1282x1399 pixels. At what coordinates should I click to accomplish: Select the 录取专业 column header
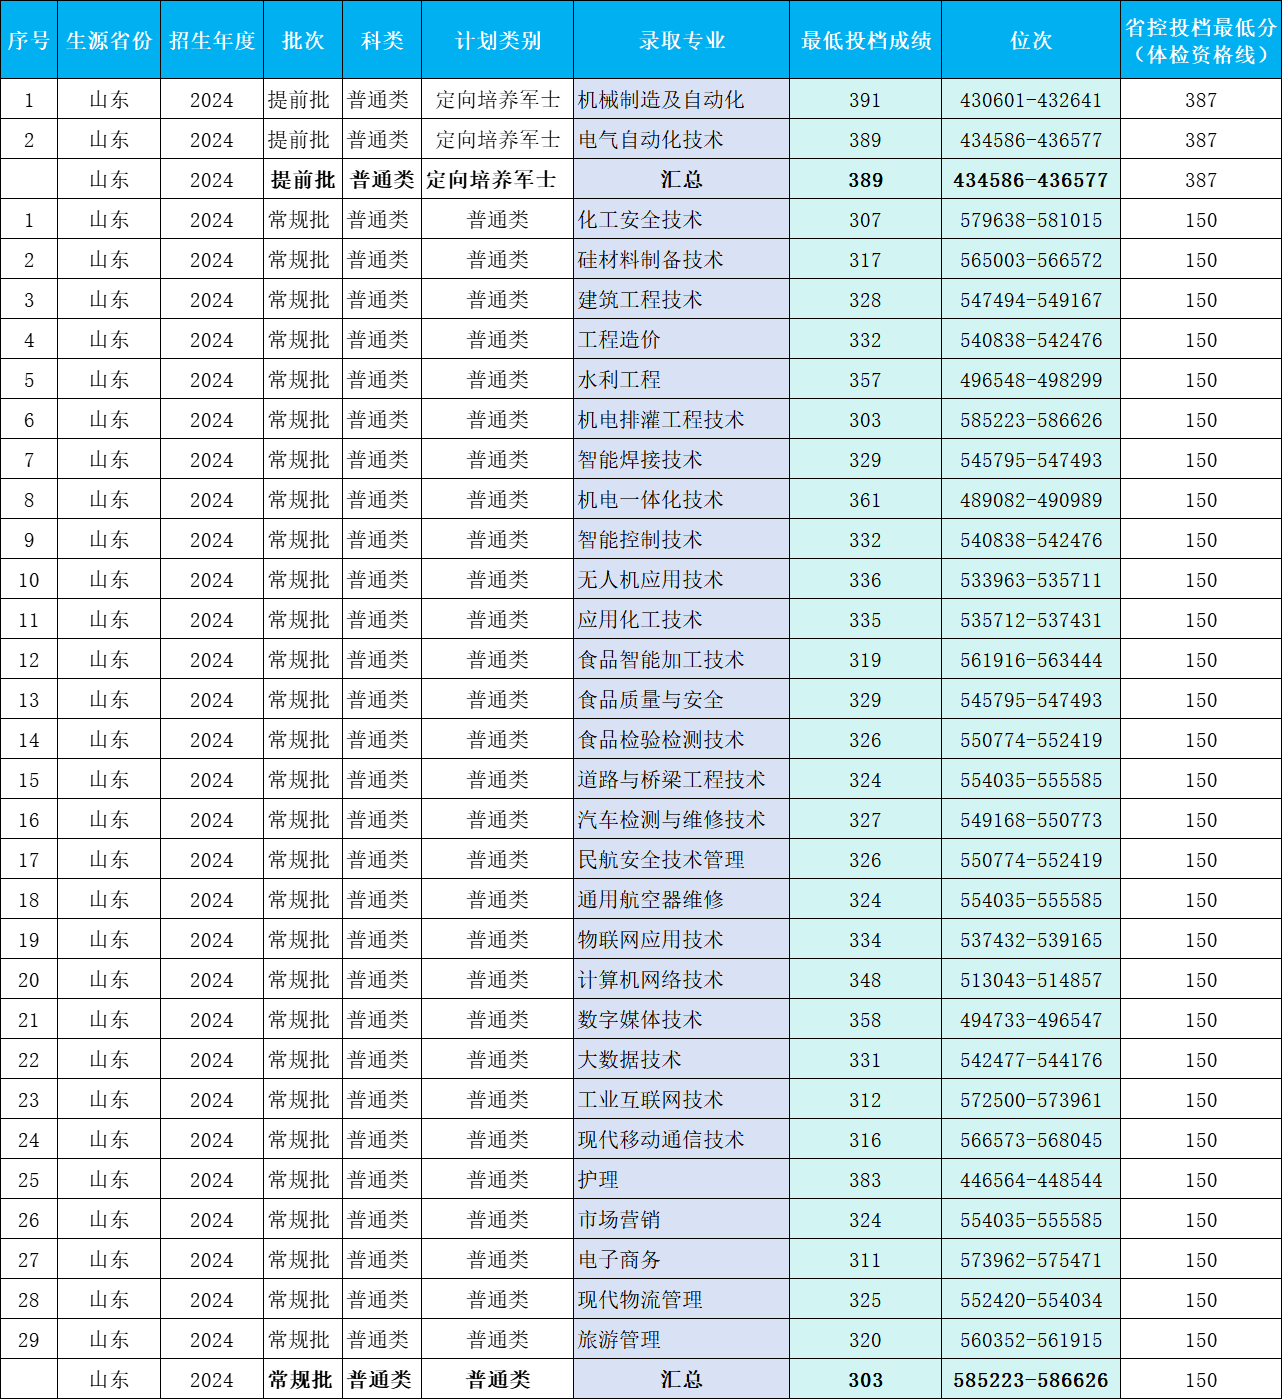click(x=681, y=40)
